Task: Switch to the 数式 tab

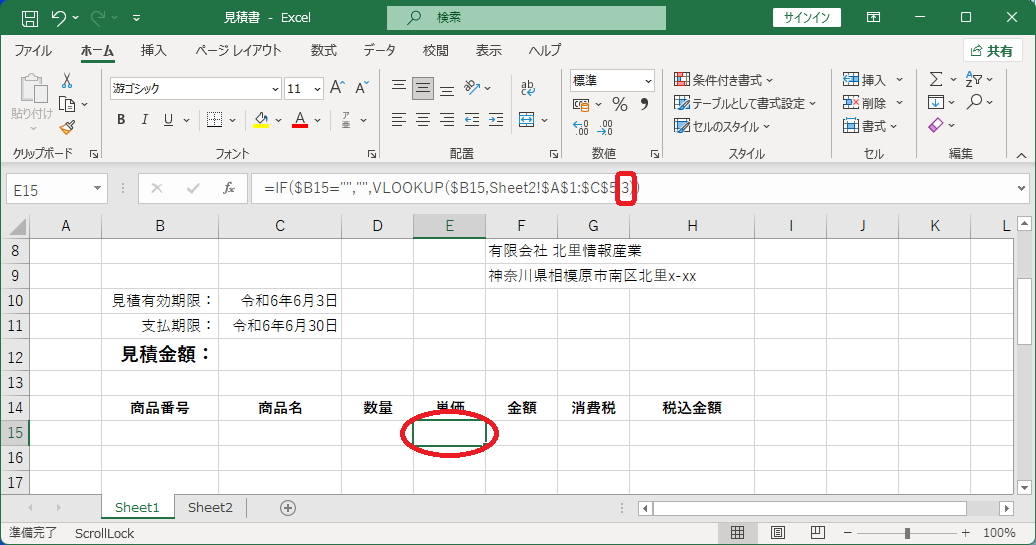Action: [324, 50]
